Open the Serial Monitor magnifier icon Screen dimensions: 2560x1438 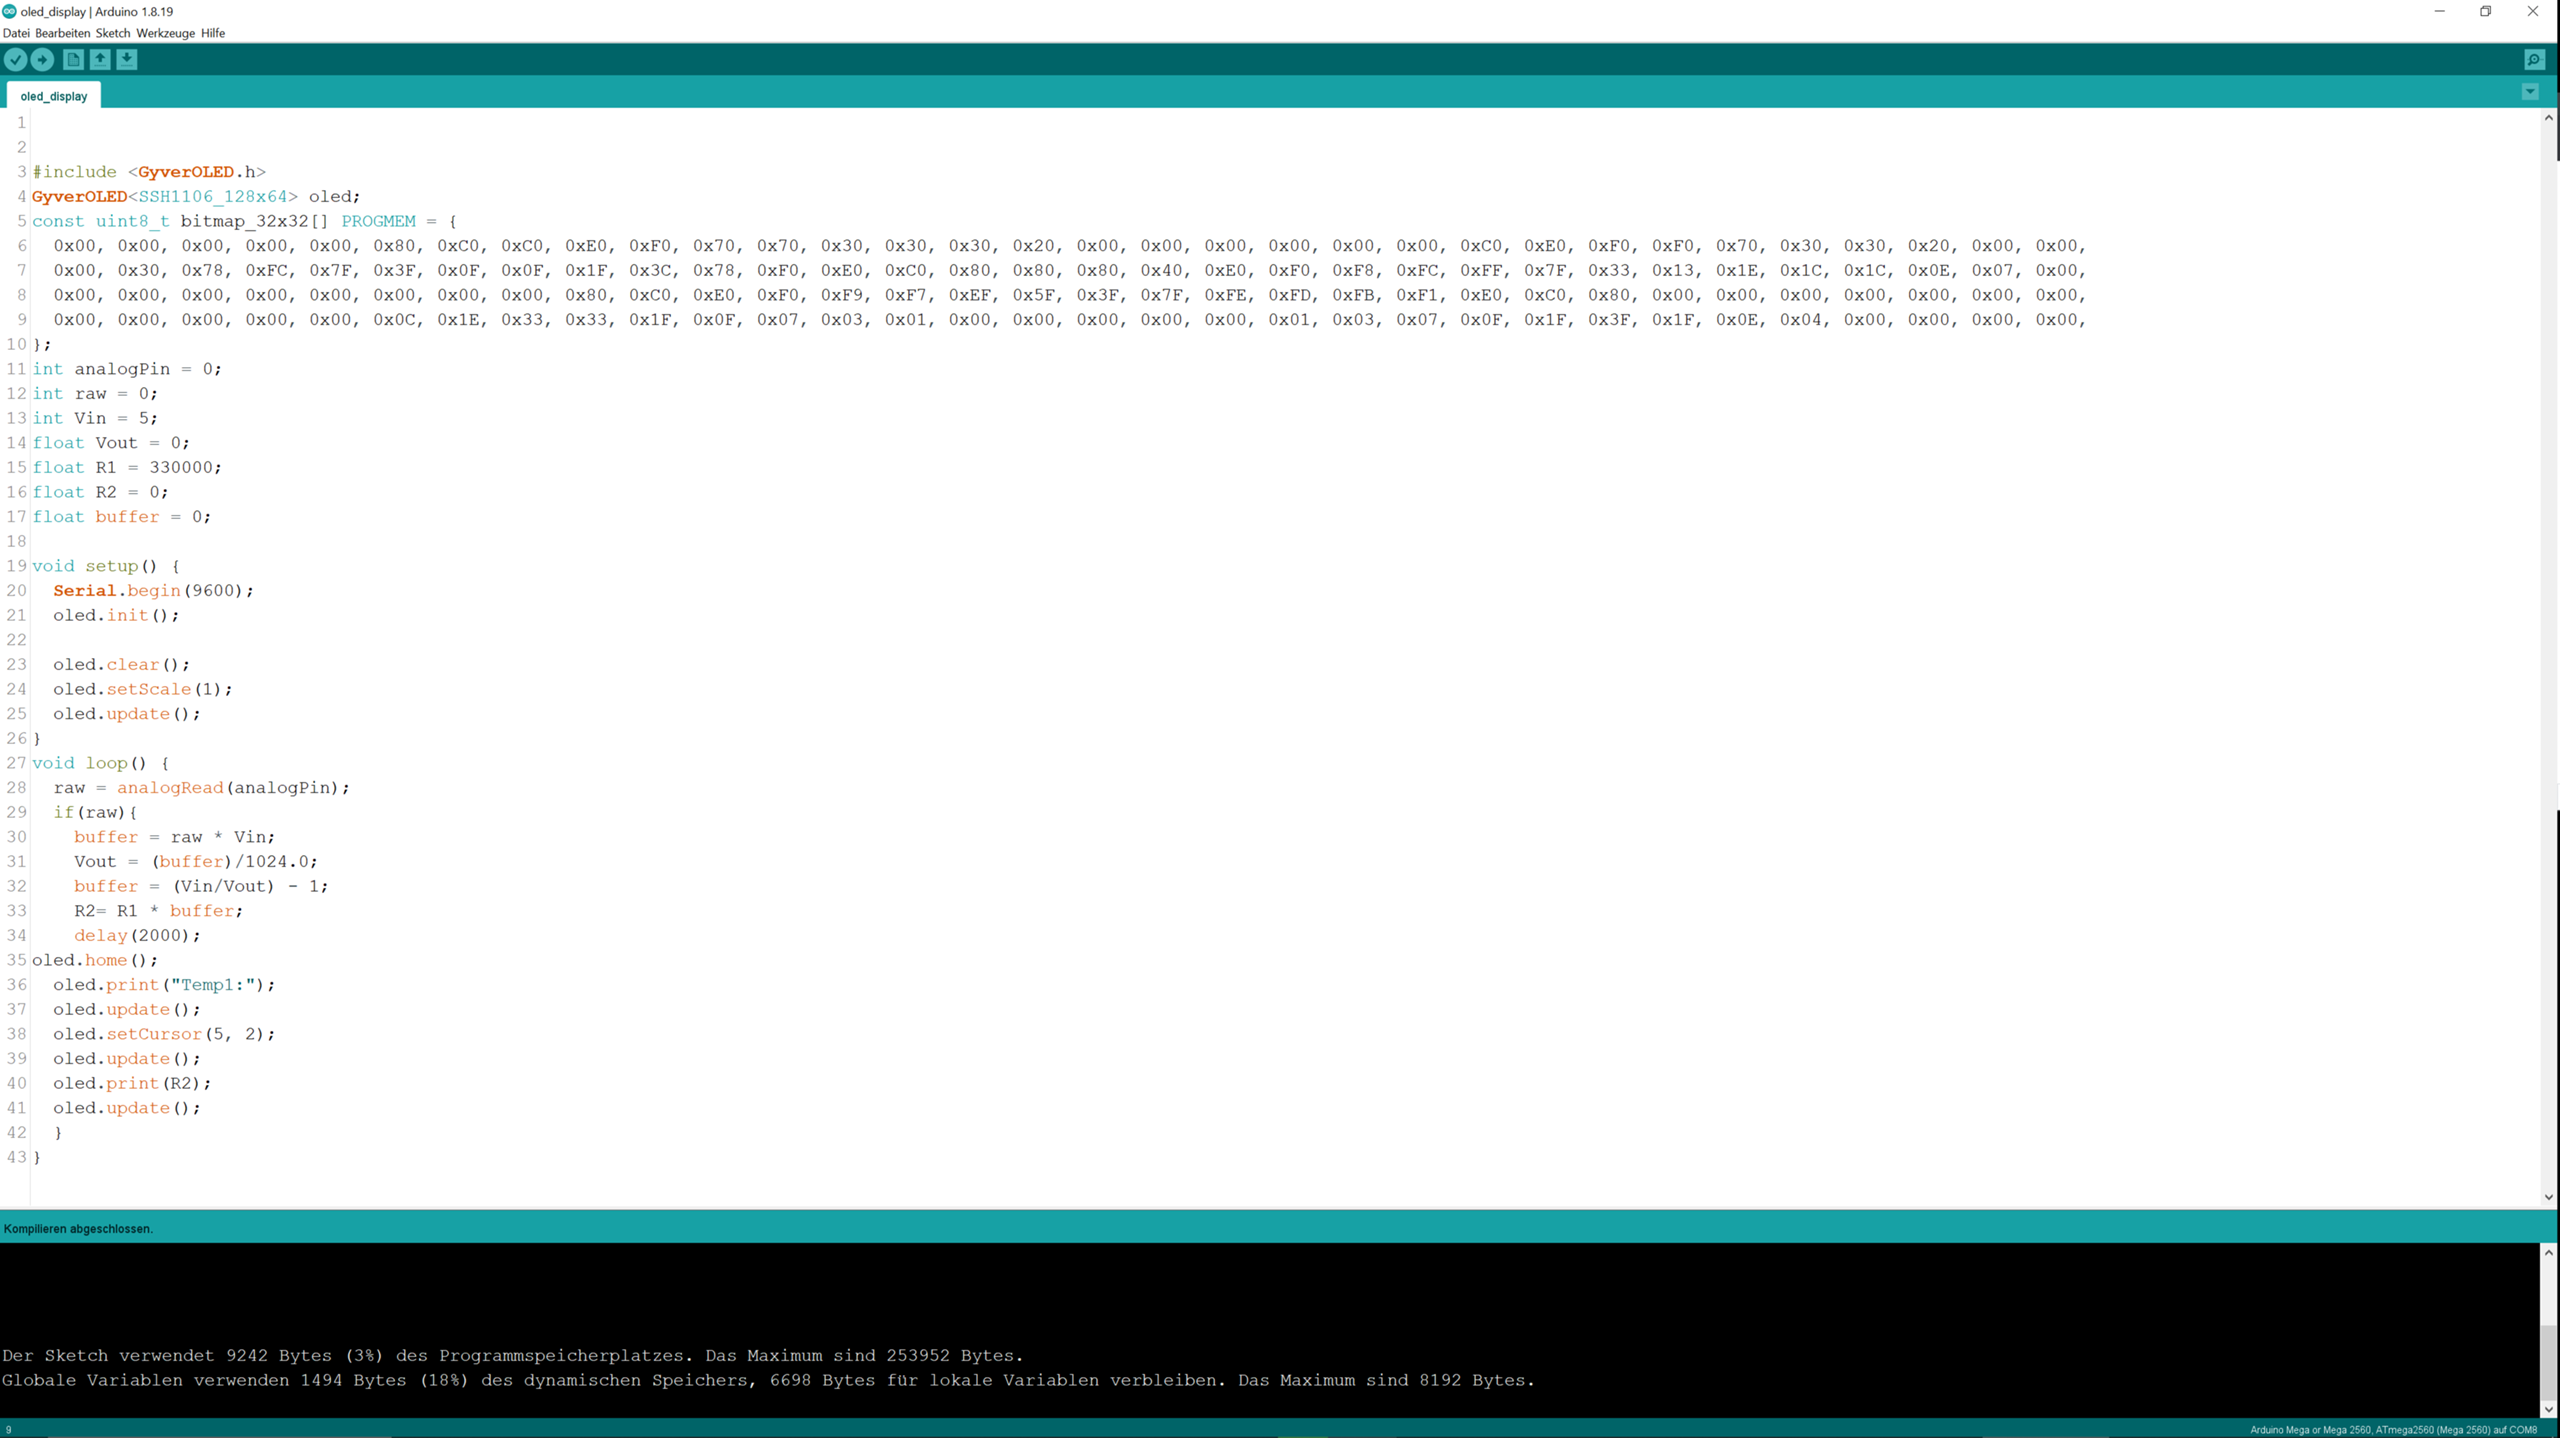pos(2533,60)
